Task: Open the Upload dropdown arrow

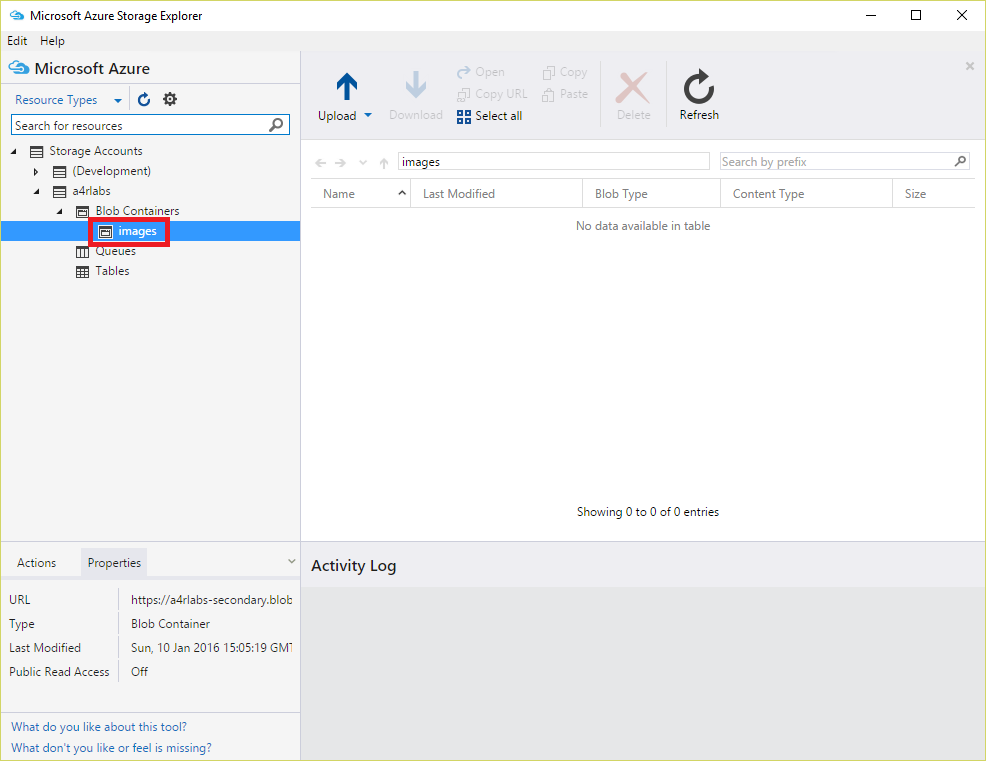Action: tap(368, 116)
